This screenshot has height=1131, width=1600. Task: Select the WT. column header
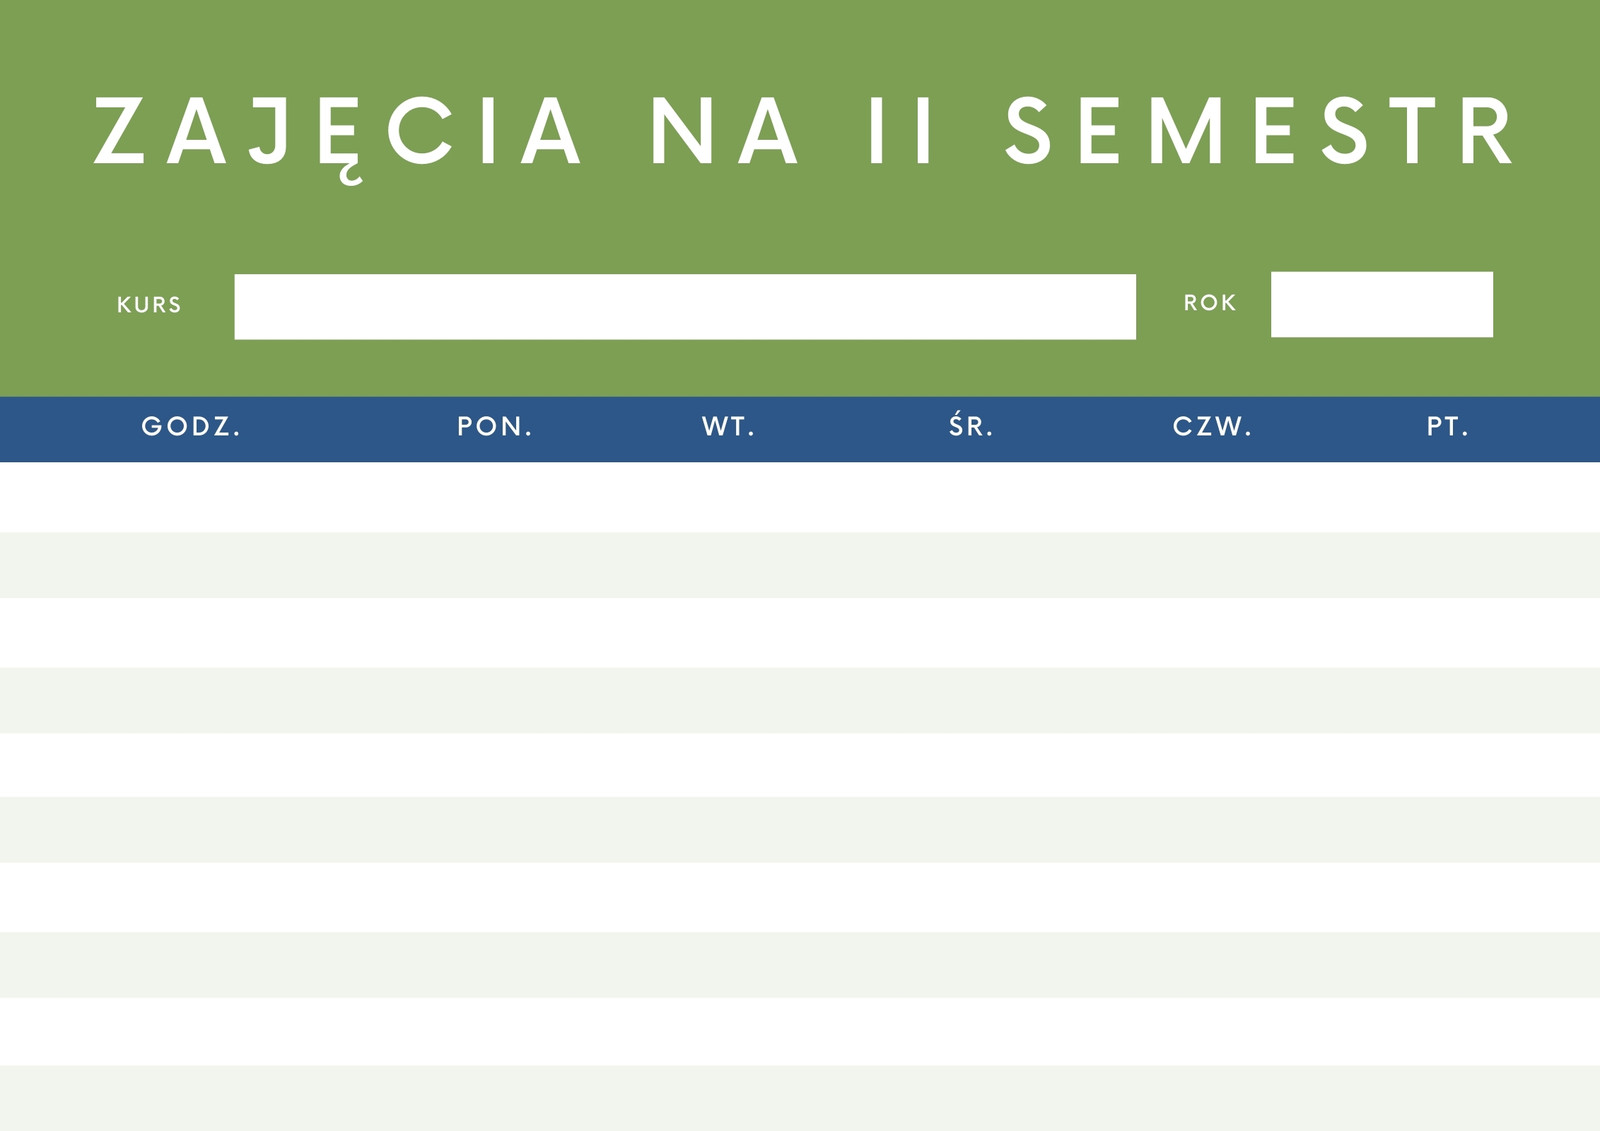[728, 427]
